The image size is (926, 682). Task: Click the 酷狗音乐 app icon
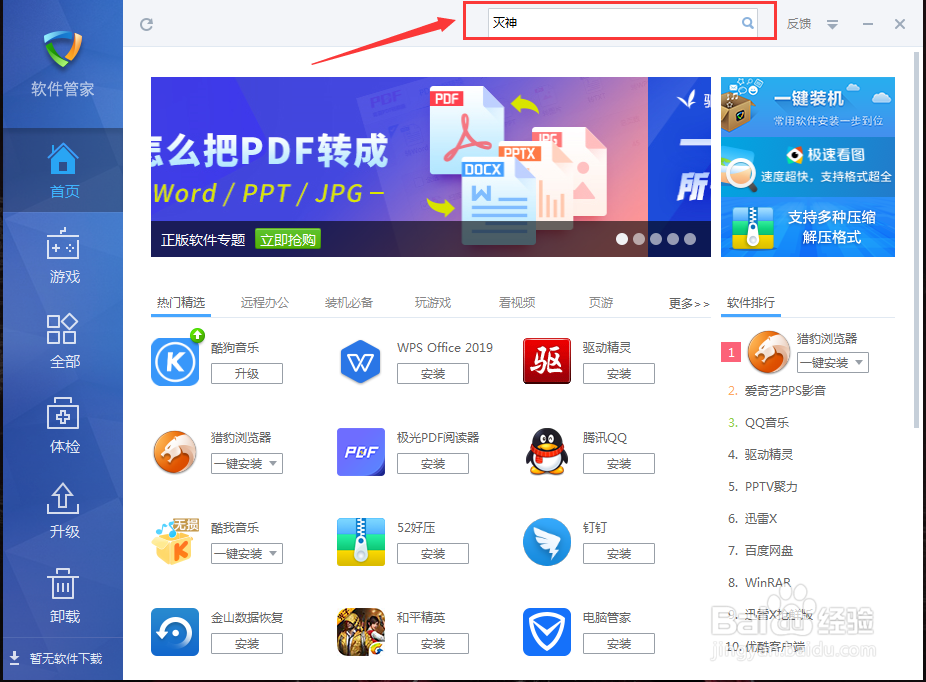tap(175, 361)
